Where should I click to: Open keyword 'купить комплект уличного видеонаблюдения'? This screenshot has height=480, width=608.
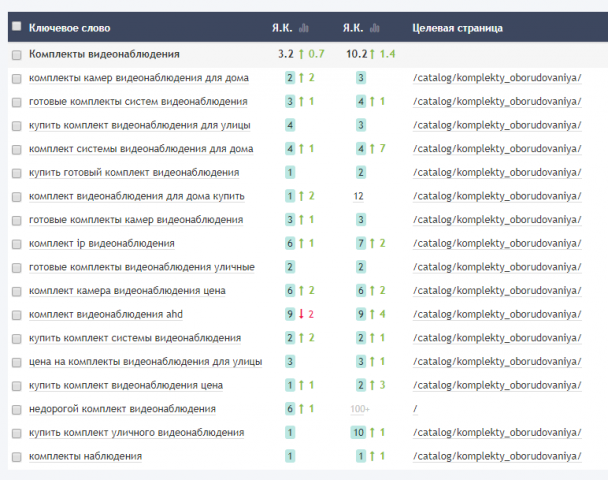(136, 433)
